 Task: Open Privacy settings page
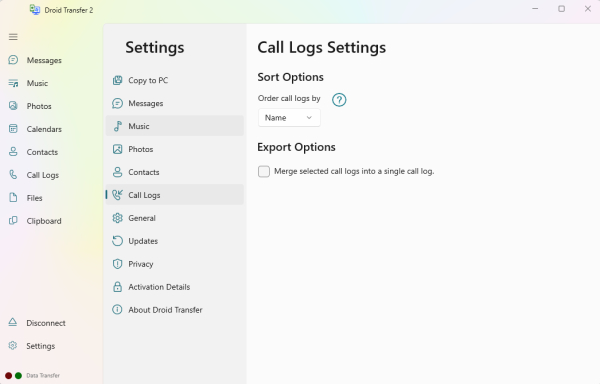point(174,264)
